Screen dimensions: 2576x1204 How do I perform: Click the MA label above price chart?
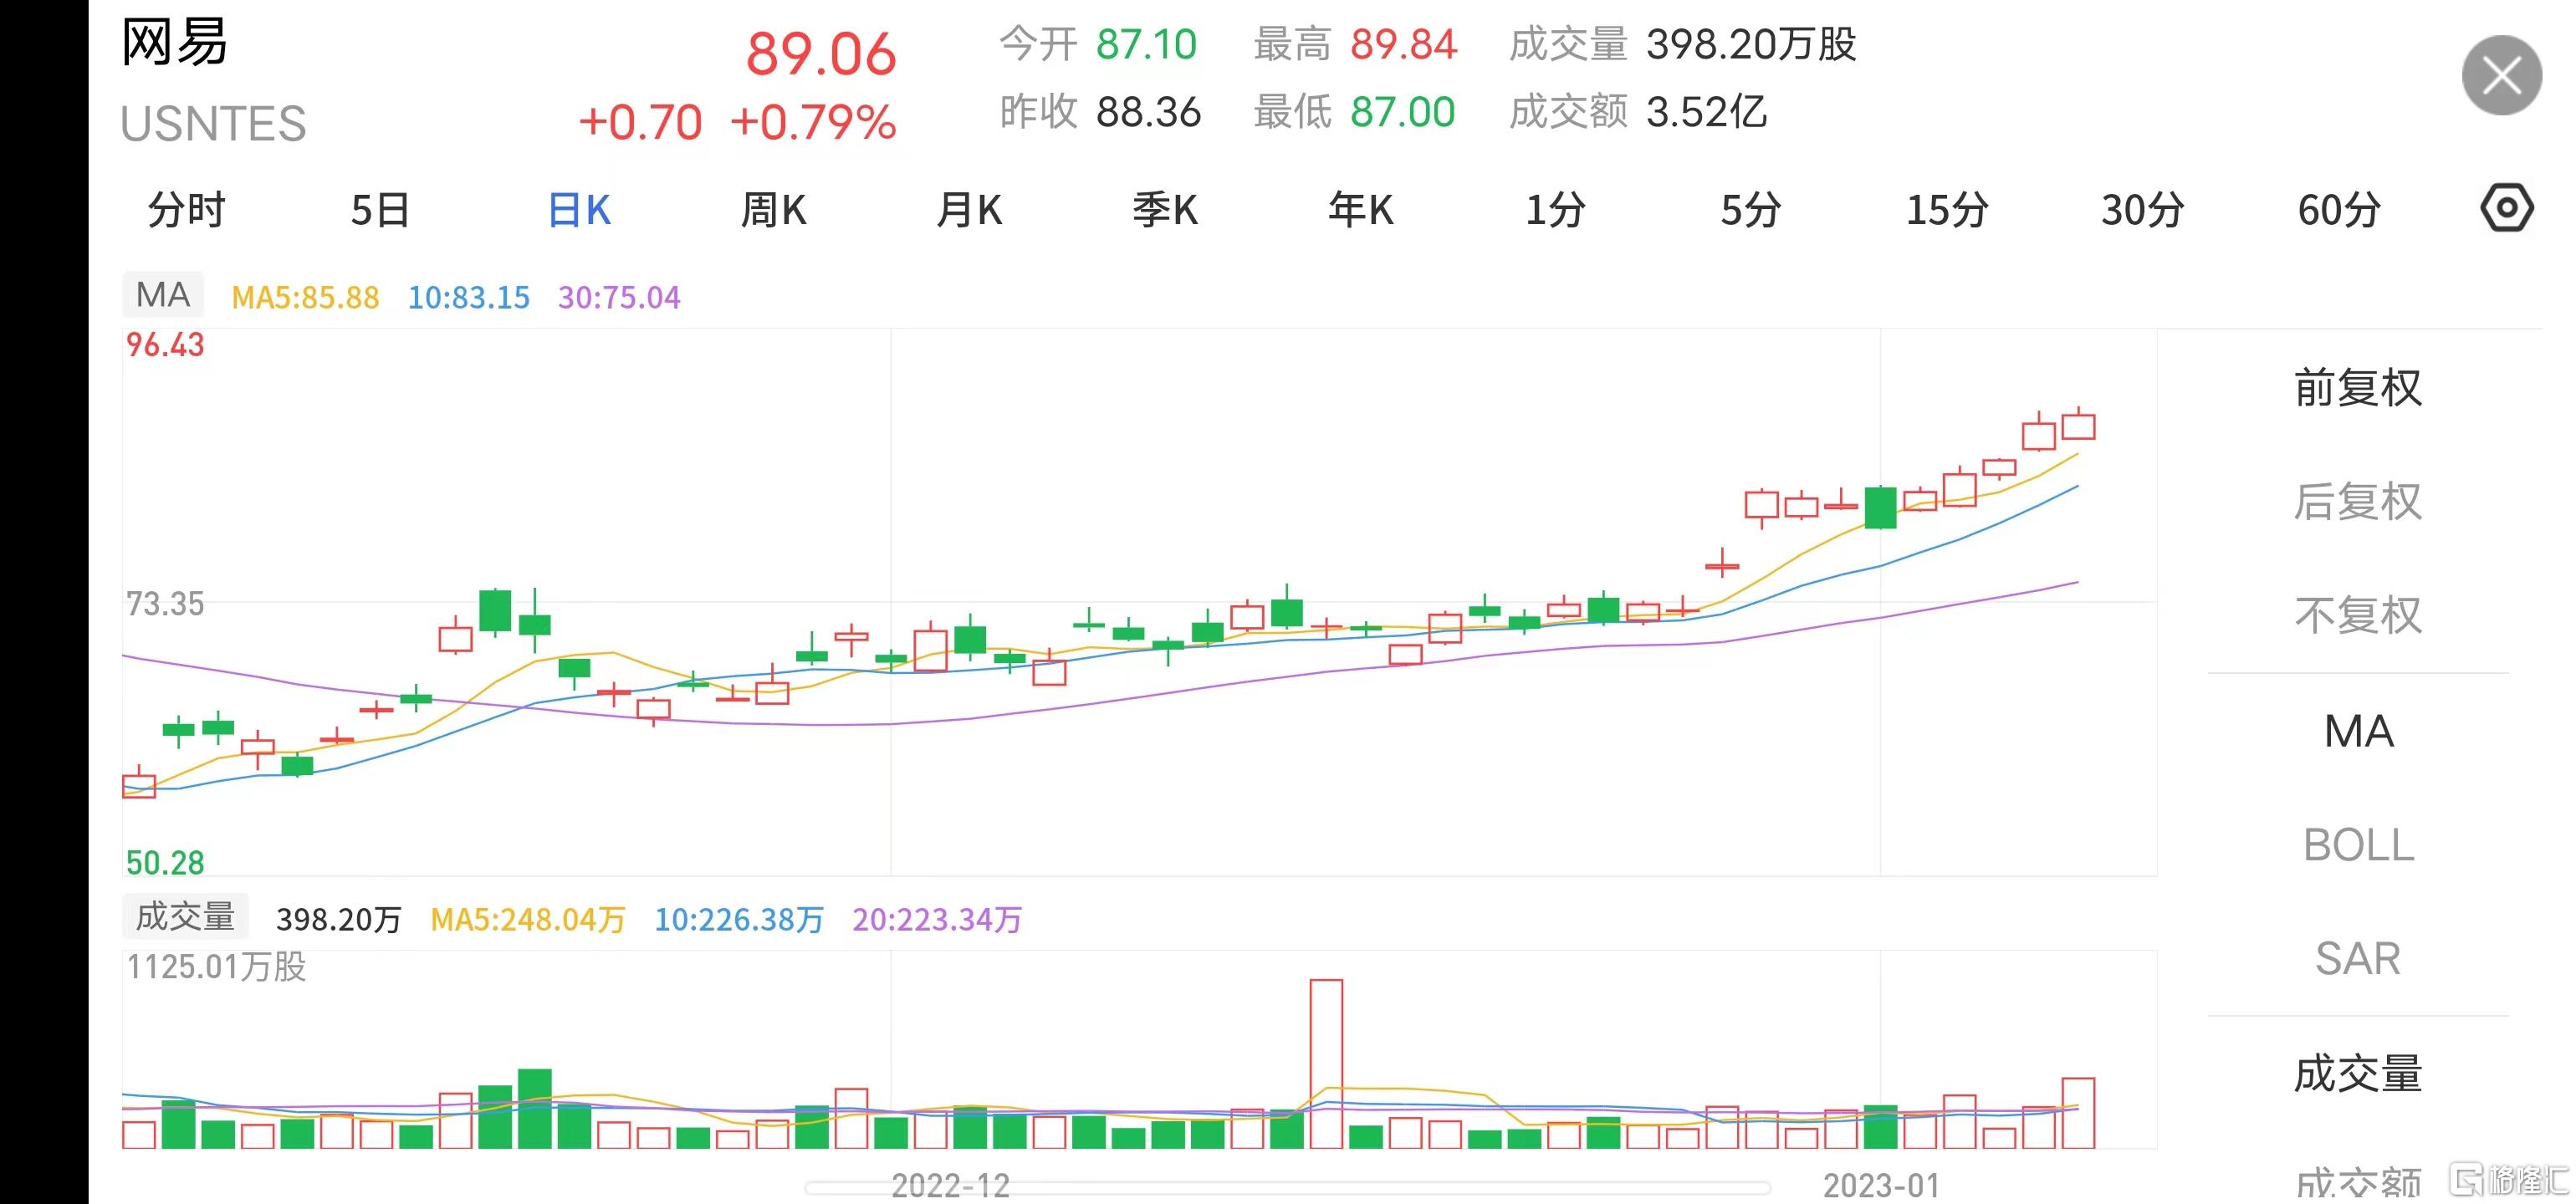pyautogui.click(x=163, y=295)
